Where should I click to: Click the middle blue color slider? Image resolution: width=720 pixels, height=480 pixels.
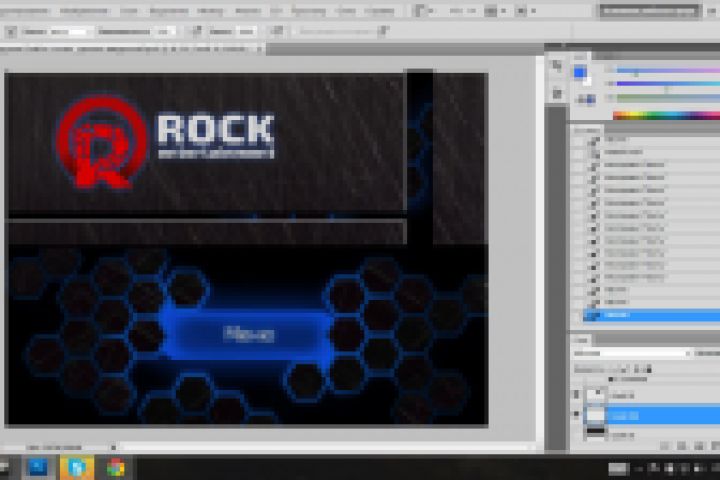tap(668, 84)
